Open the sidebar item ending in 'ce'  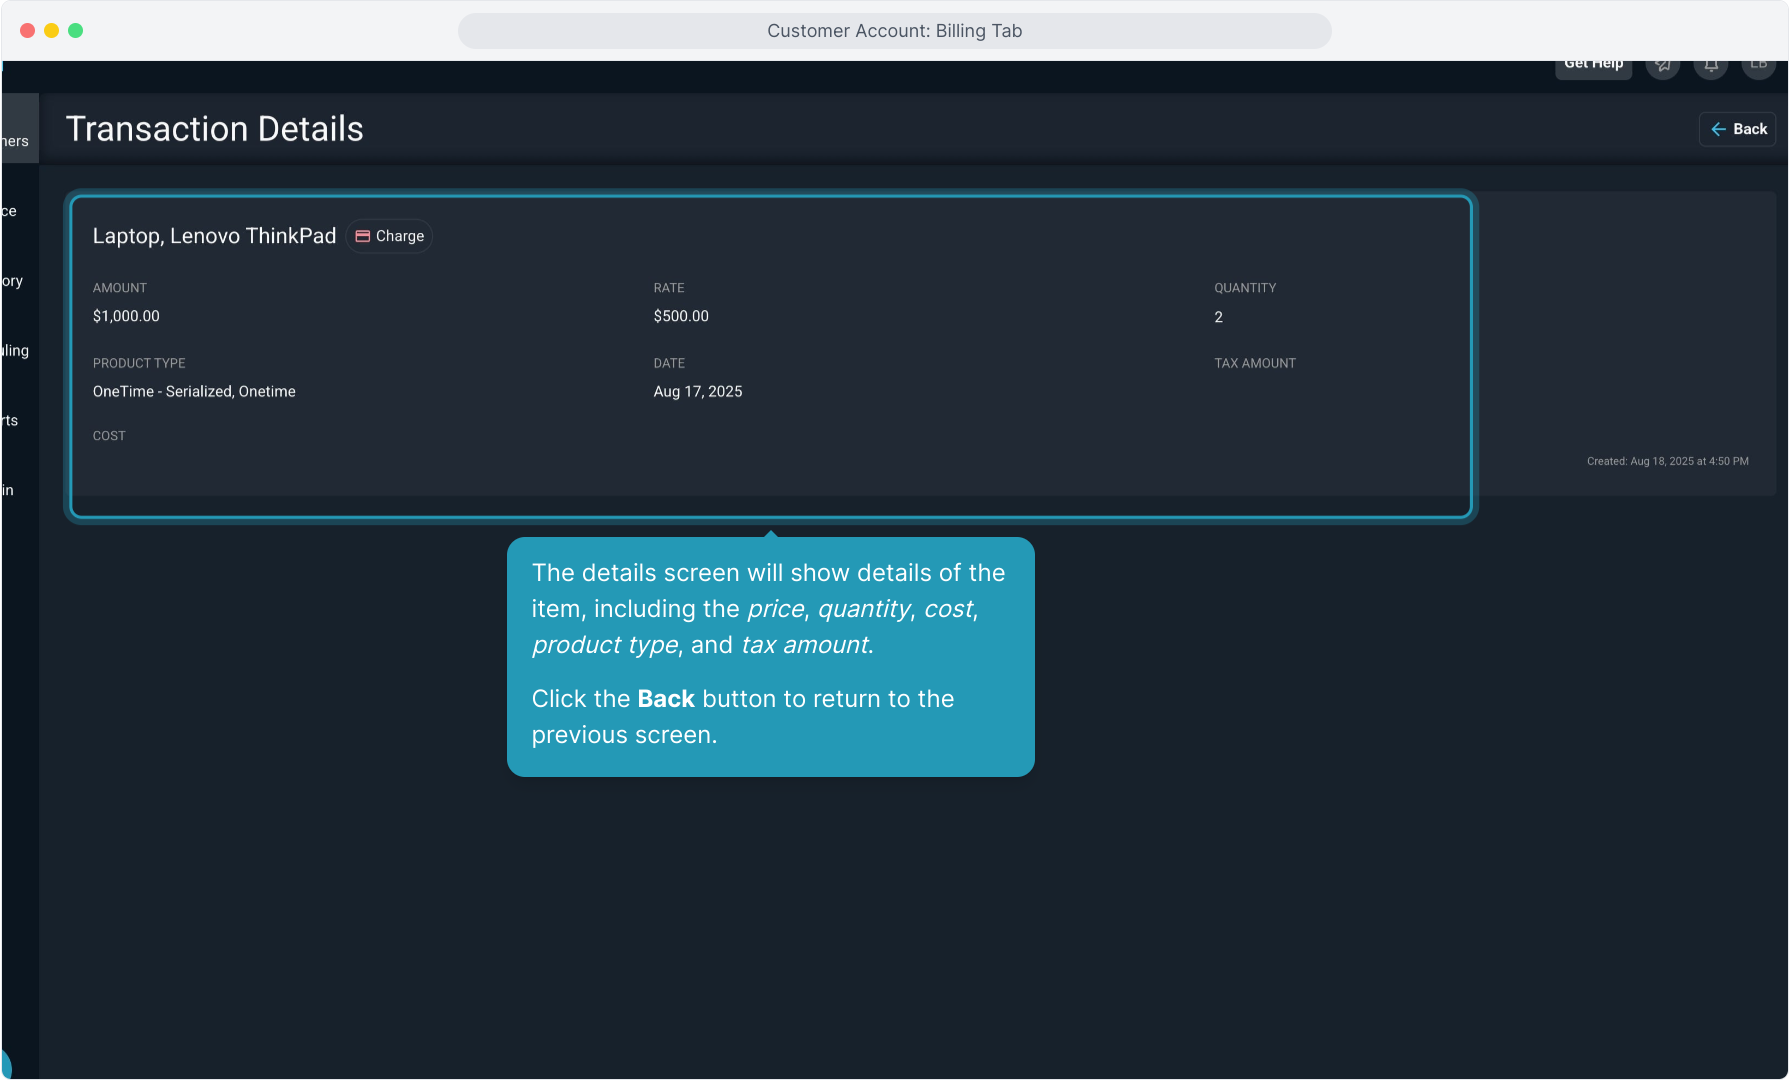pyautogui.click(x=10, y=211)
